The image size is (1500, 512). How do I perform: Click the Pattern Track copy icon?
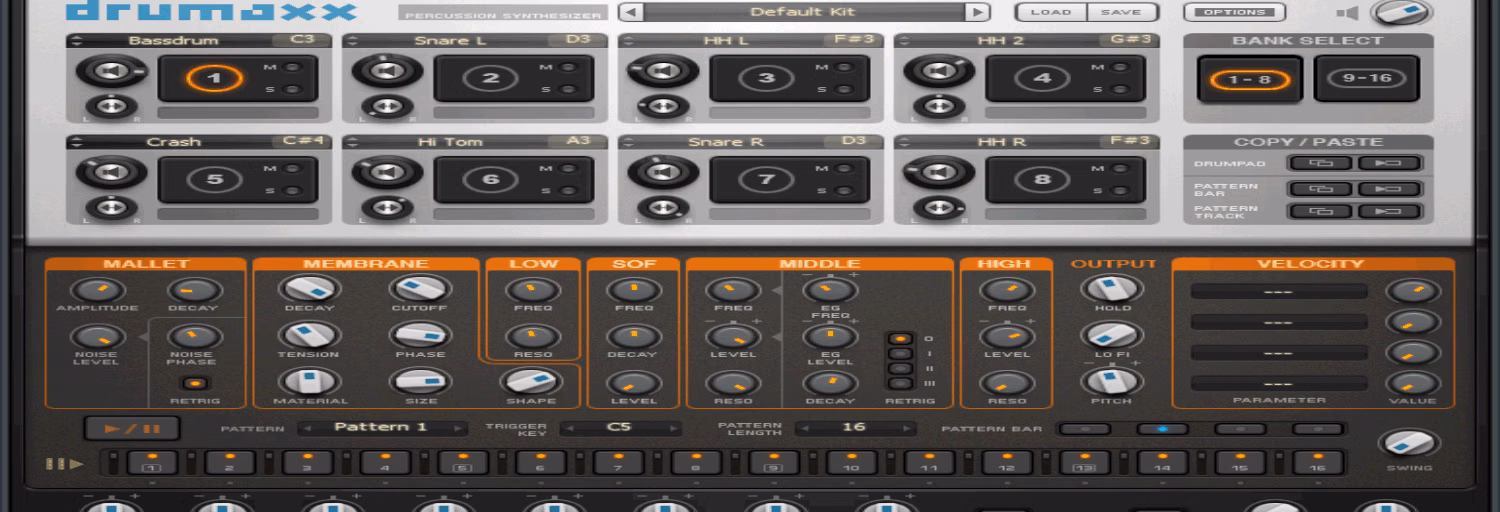[x=1314, y=211]
